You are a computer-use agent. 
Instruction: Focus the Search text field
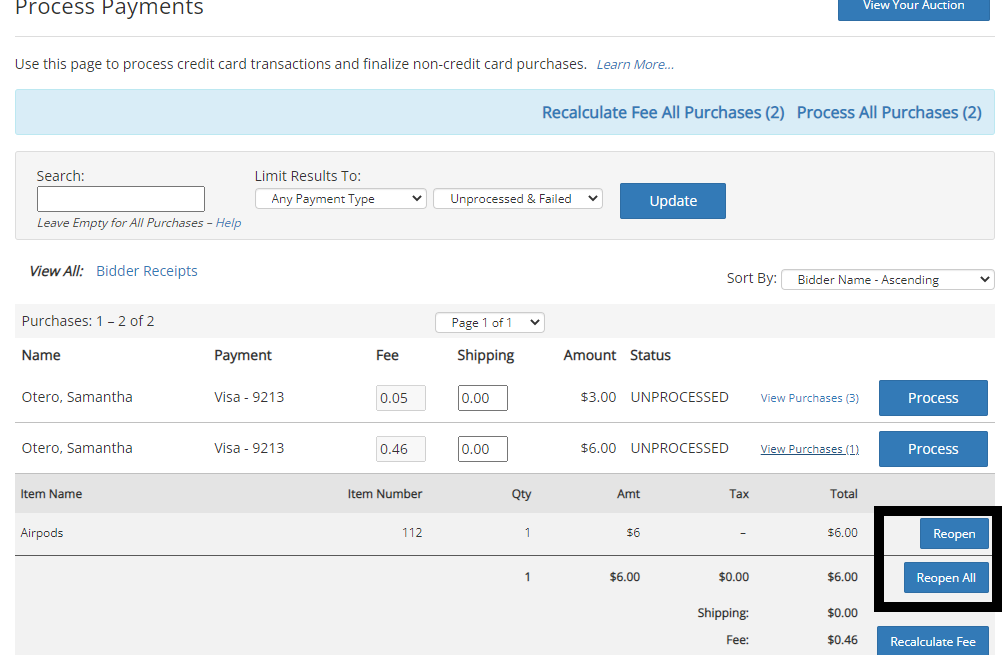pyautogui.click(x=120, y=199)
